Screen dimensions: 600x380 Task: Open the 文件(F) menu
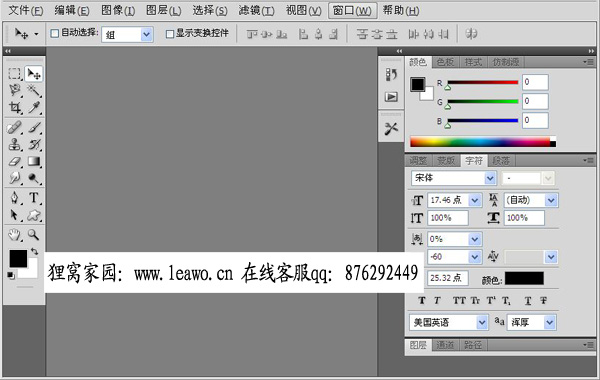pos(26,10)
